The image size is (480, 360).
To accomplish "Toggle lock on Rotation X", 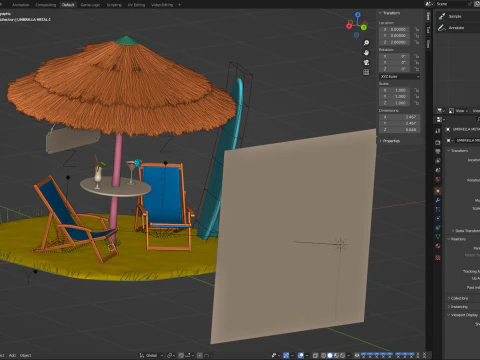I will pyautogui.click(x=416, y=56).
